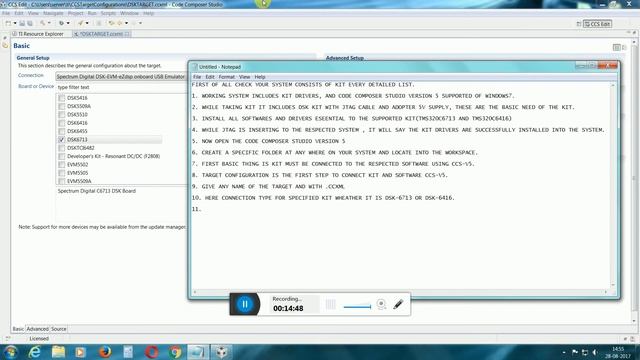Screen dimensions: 640x360
Task: Click the recorder volume level slider
Action: pos(358,307)
